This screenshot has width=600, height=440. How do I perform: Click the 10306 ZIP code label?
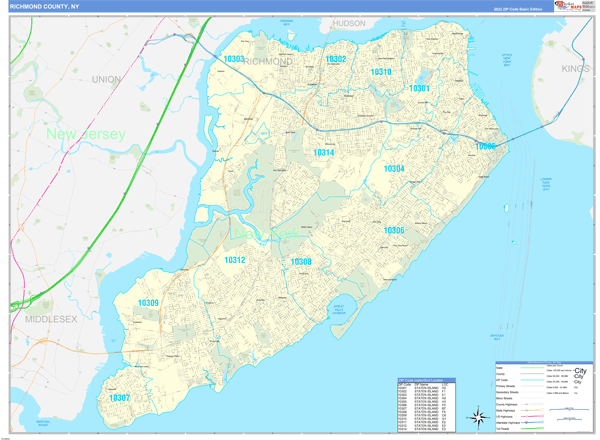[394, 231]
